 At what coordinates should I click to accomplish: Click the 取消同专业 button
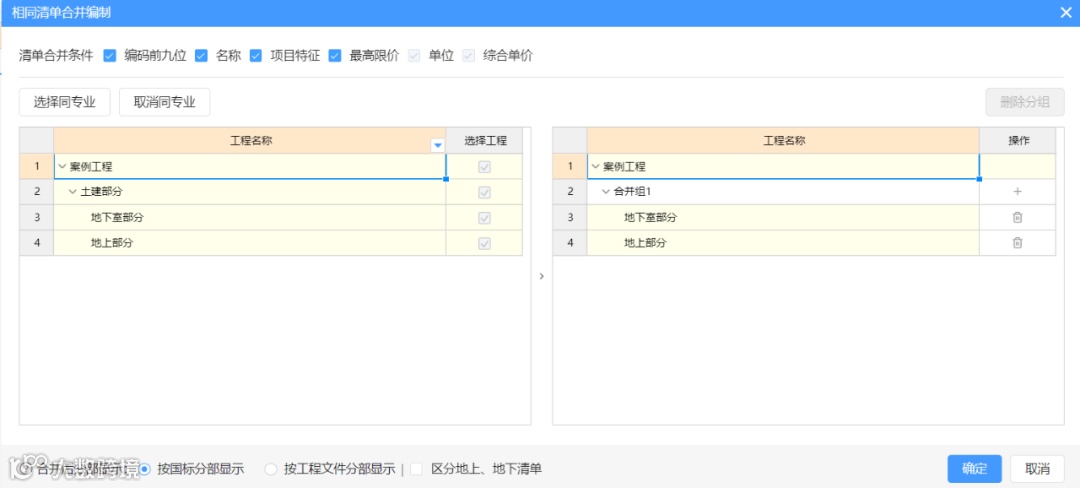(x=164, y=102)
